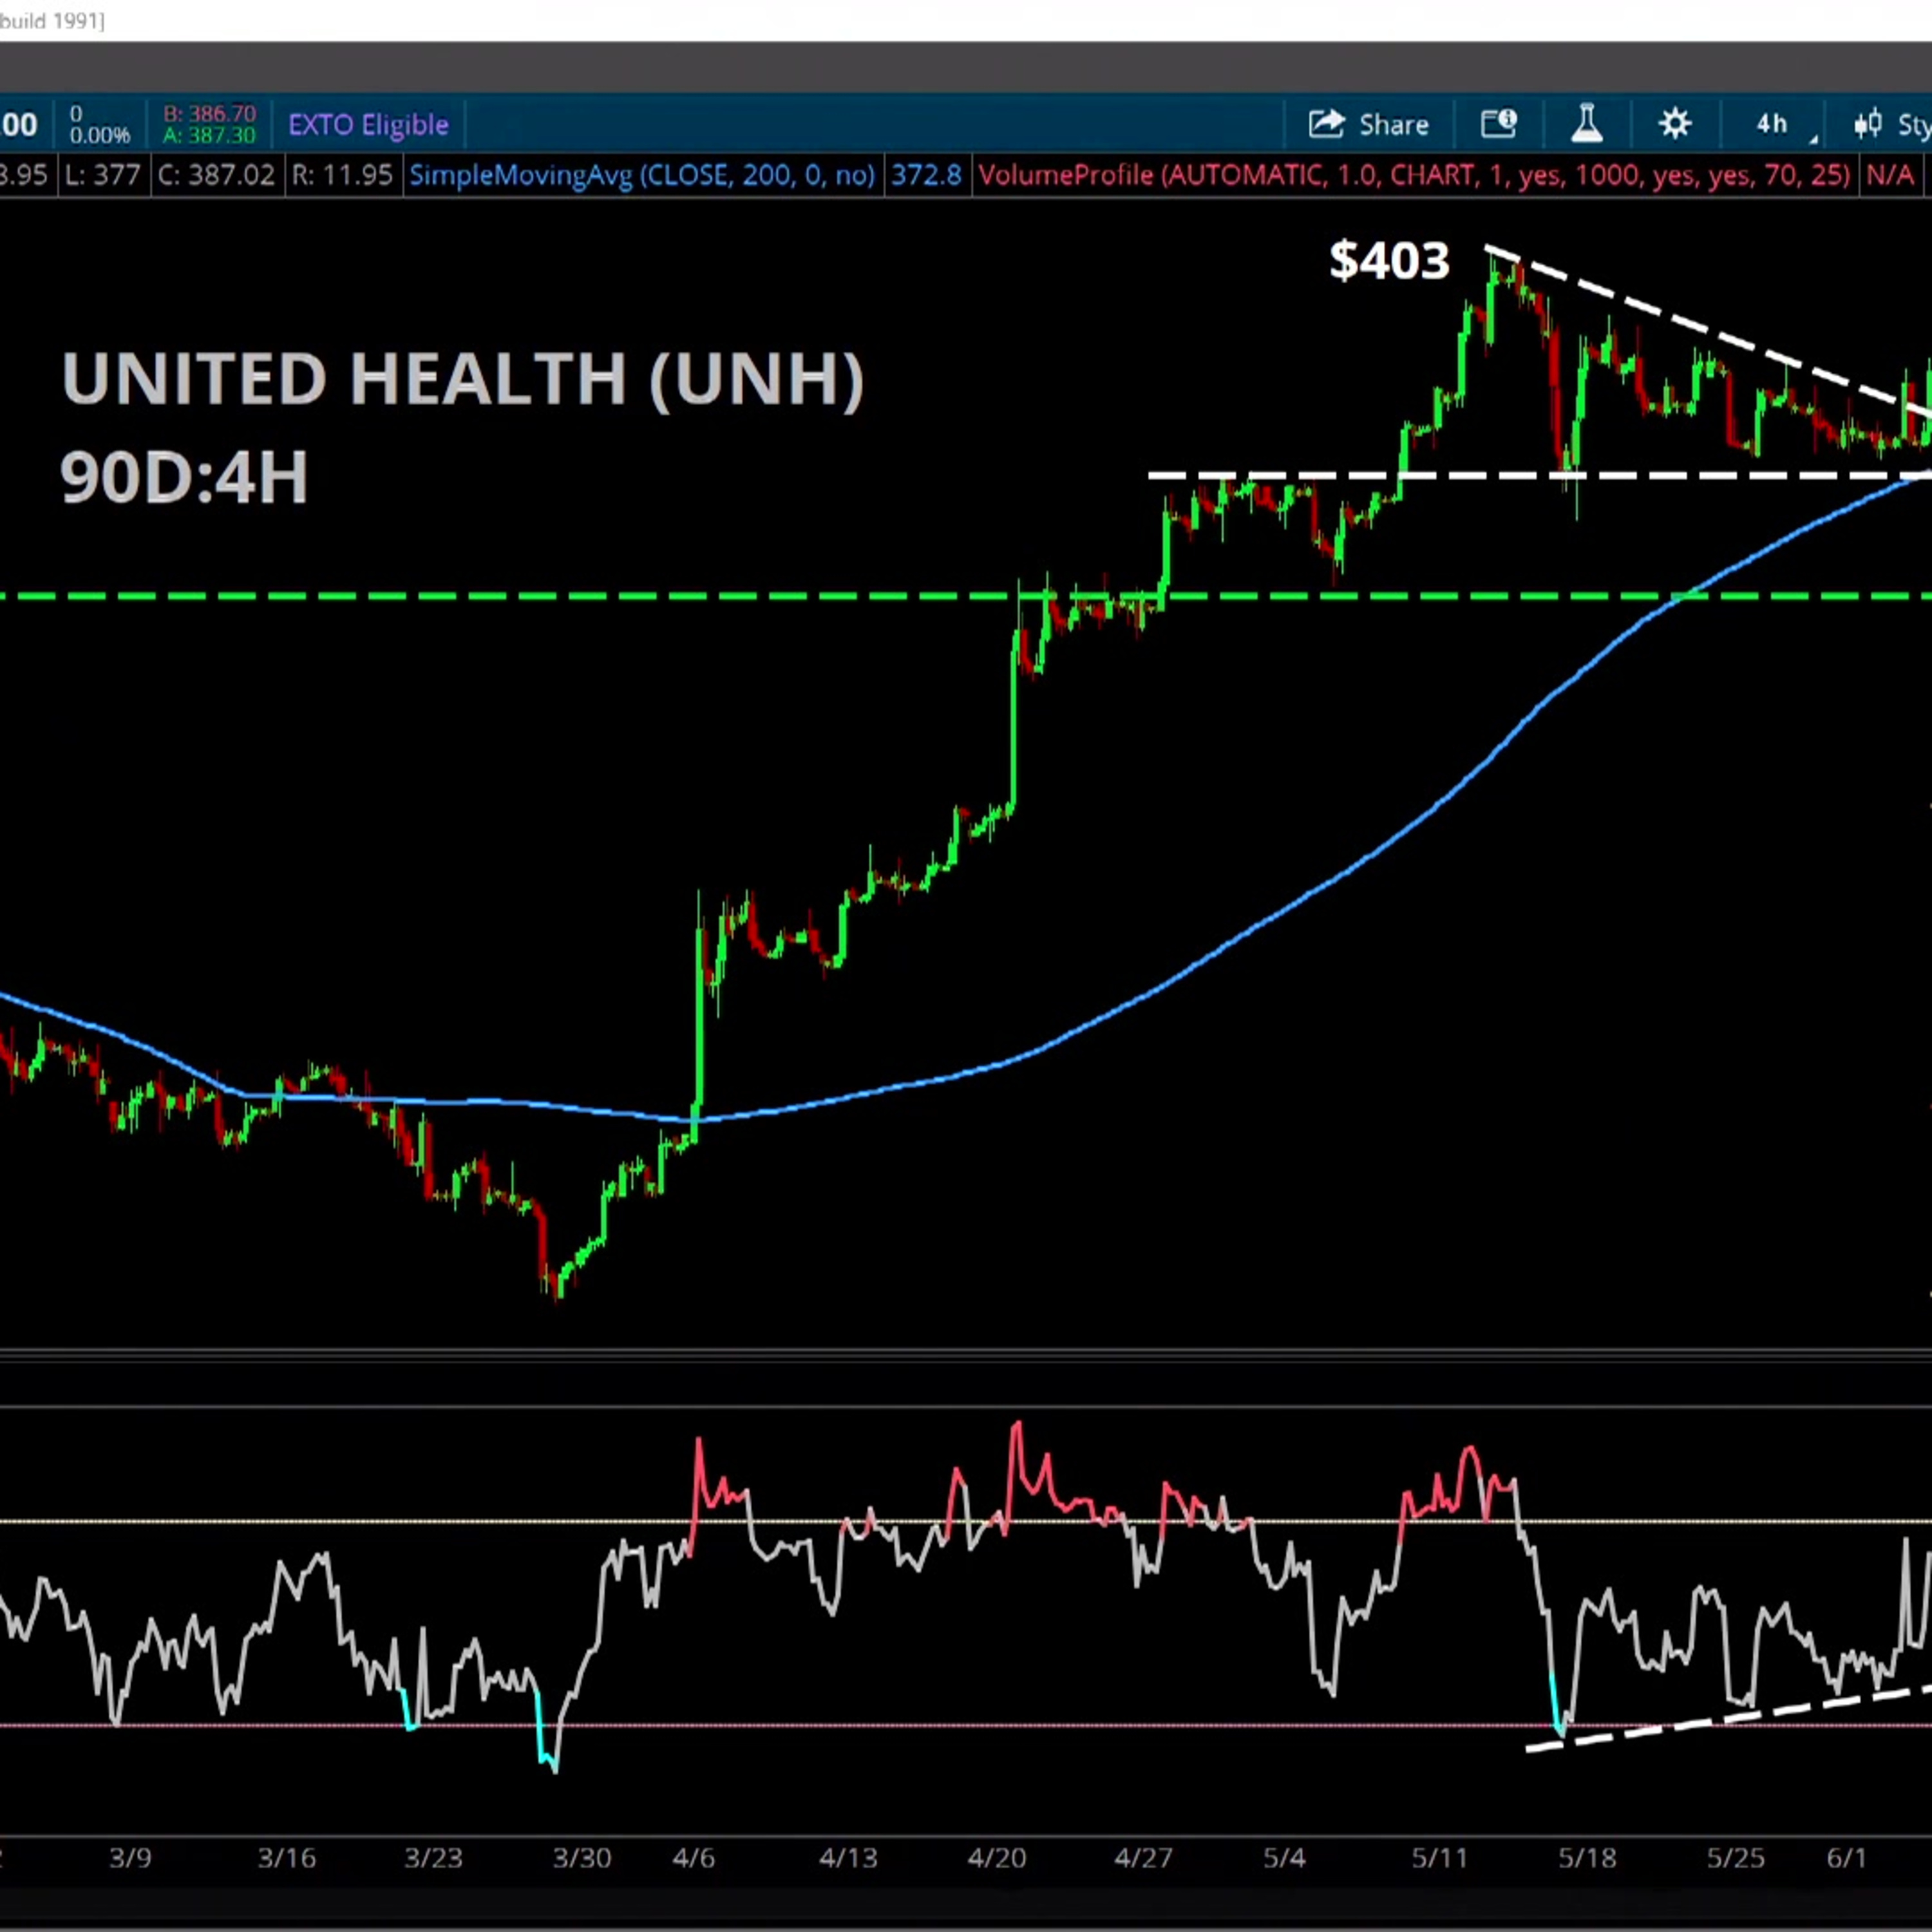Image resolution: width=1932 pixels, height=1932 pixels.
Task: Click the N/A volume profile value
Action: 1890,176
